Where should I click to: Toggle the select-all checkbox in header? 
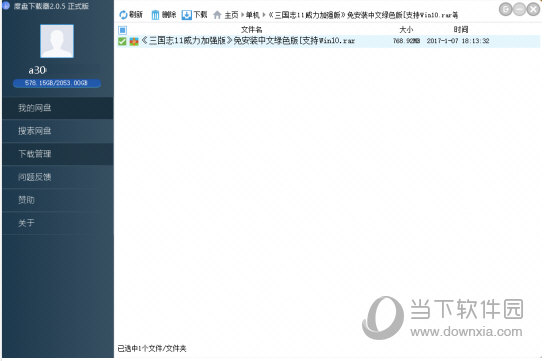[122, 30]
